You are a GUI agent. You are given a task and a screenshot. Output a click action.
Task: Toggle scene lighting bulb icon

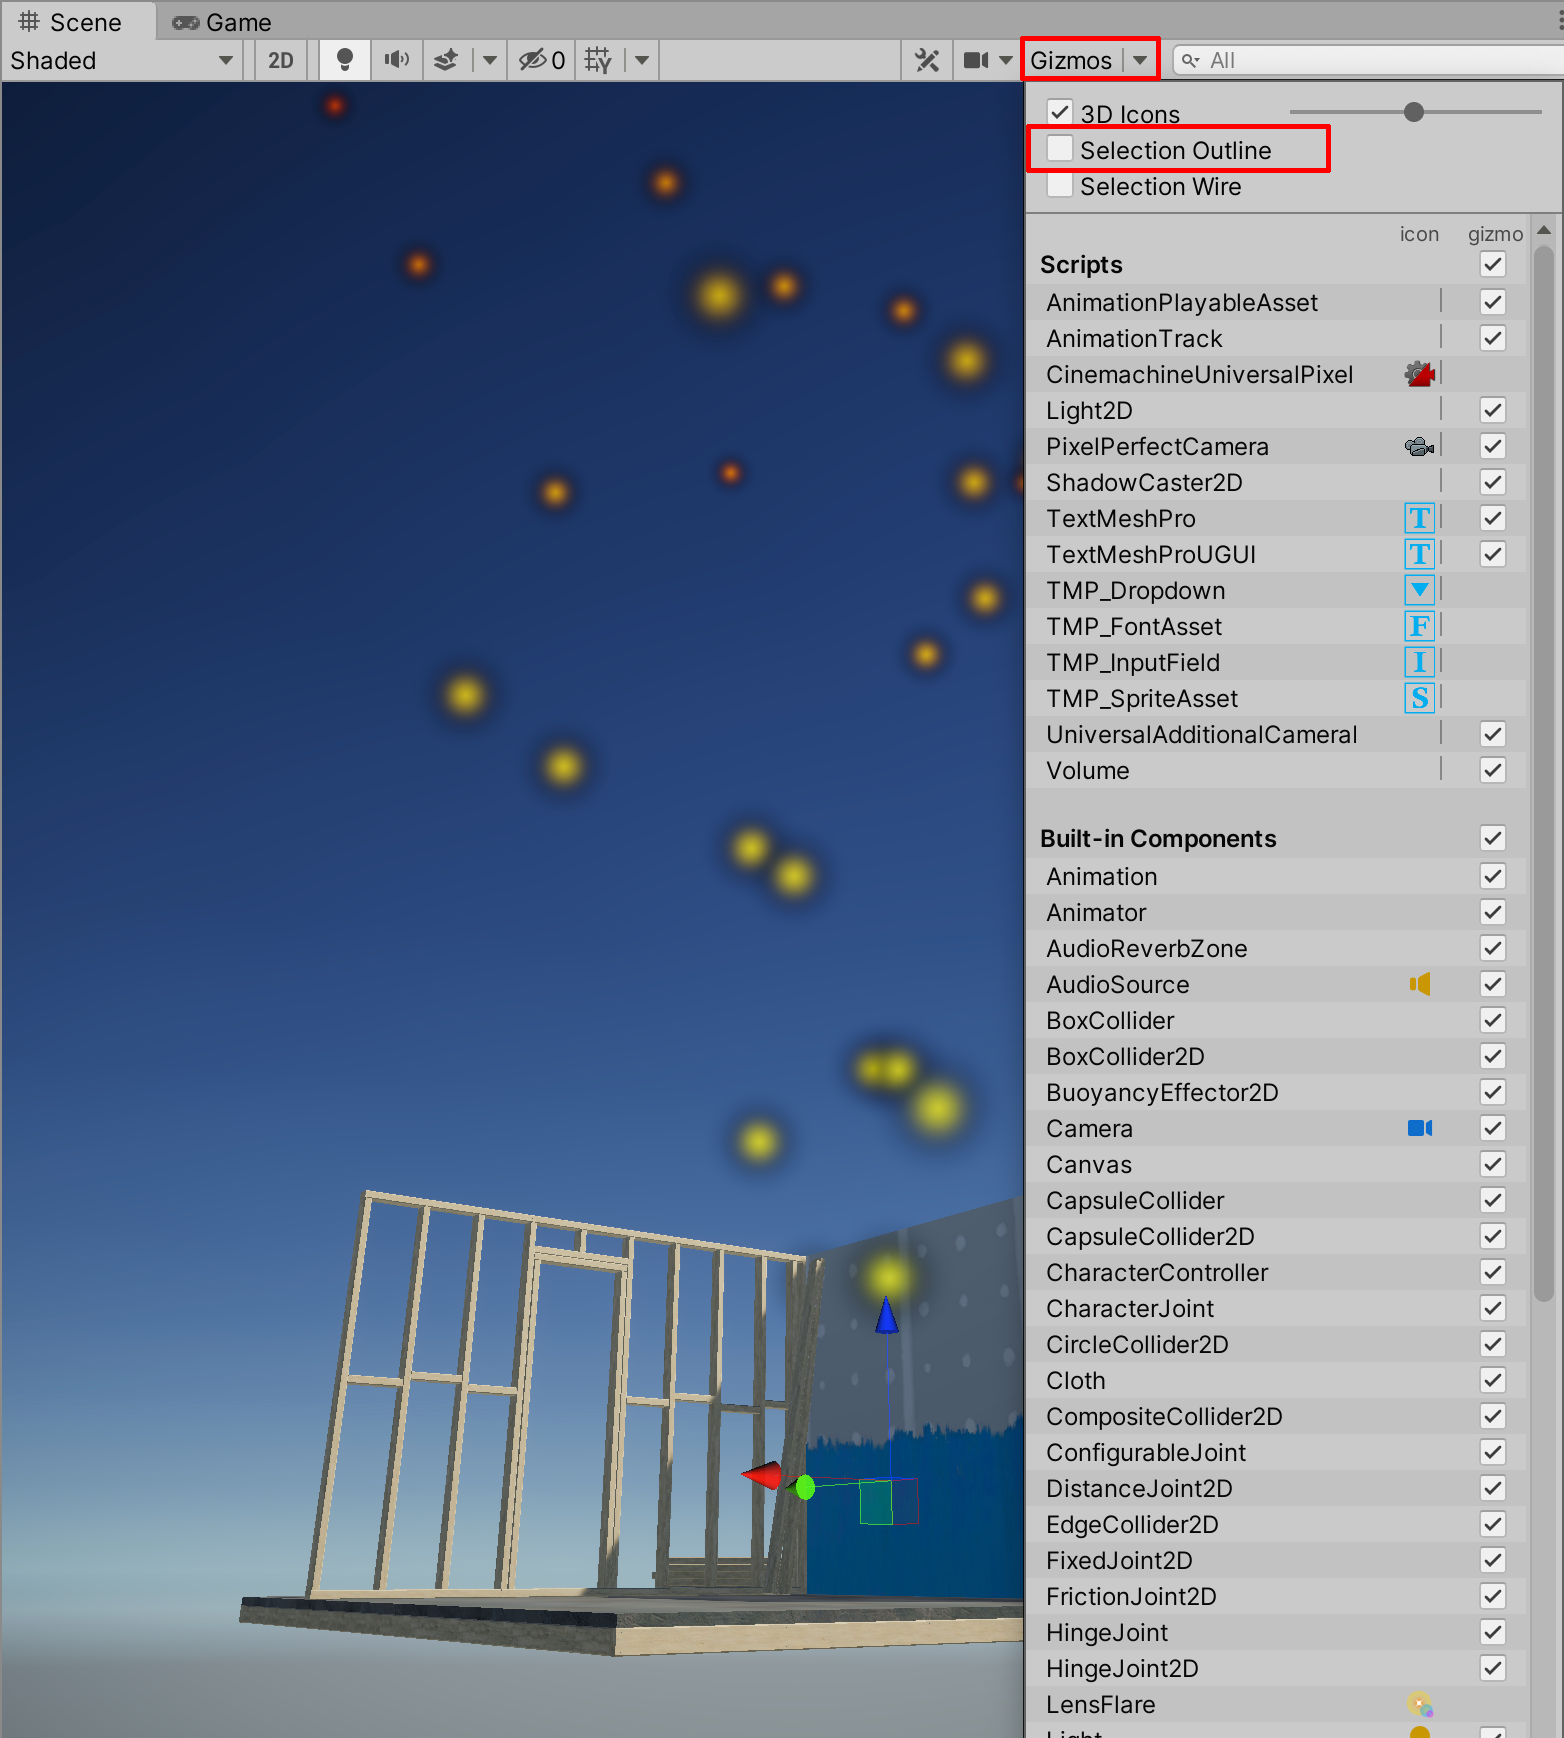(x=345, y=60)
